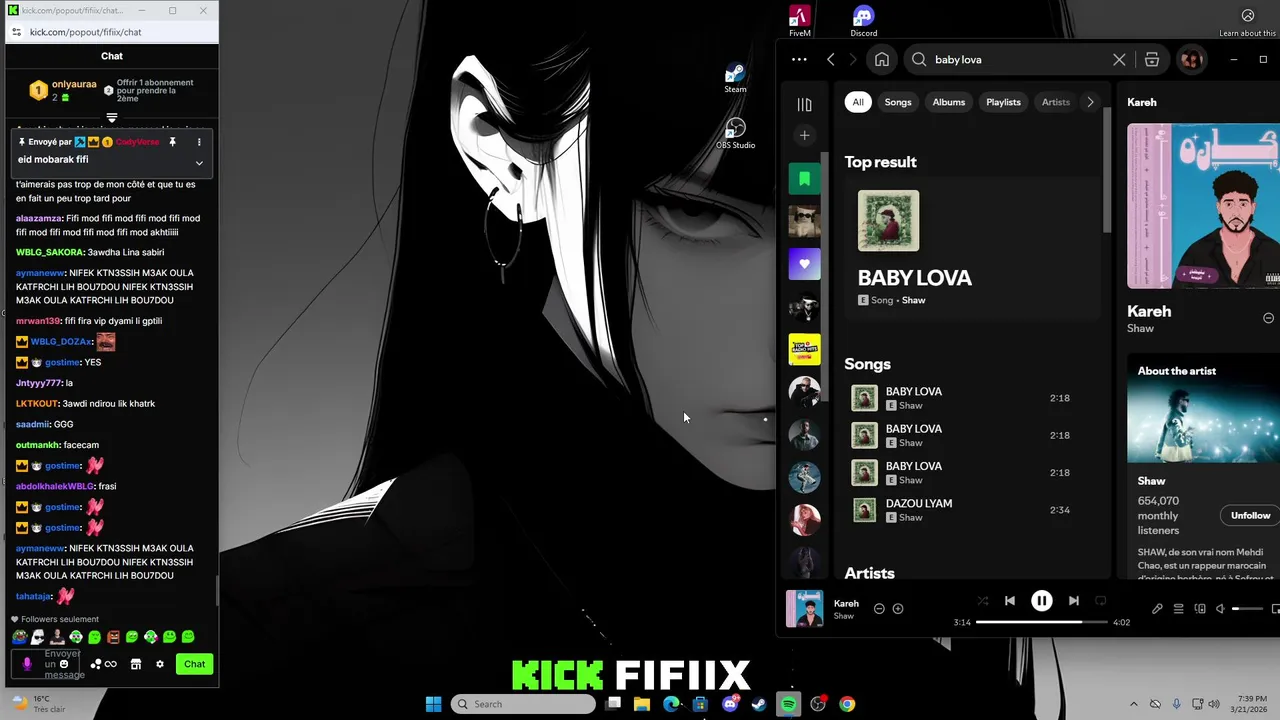The width and height of the screenshot is (1280, 720).
Task: Open Kick chat settings gear
Action: tap(159, 664)
